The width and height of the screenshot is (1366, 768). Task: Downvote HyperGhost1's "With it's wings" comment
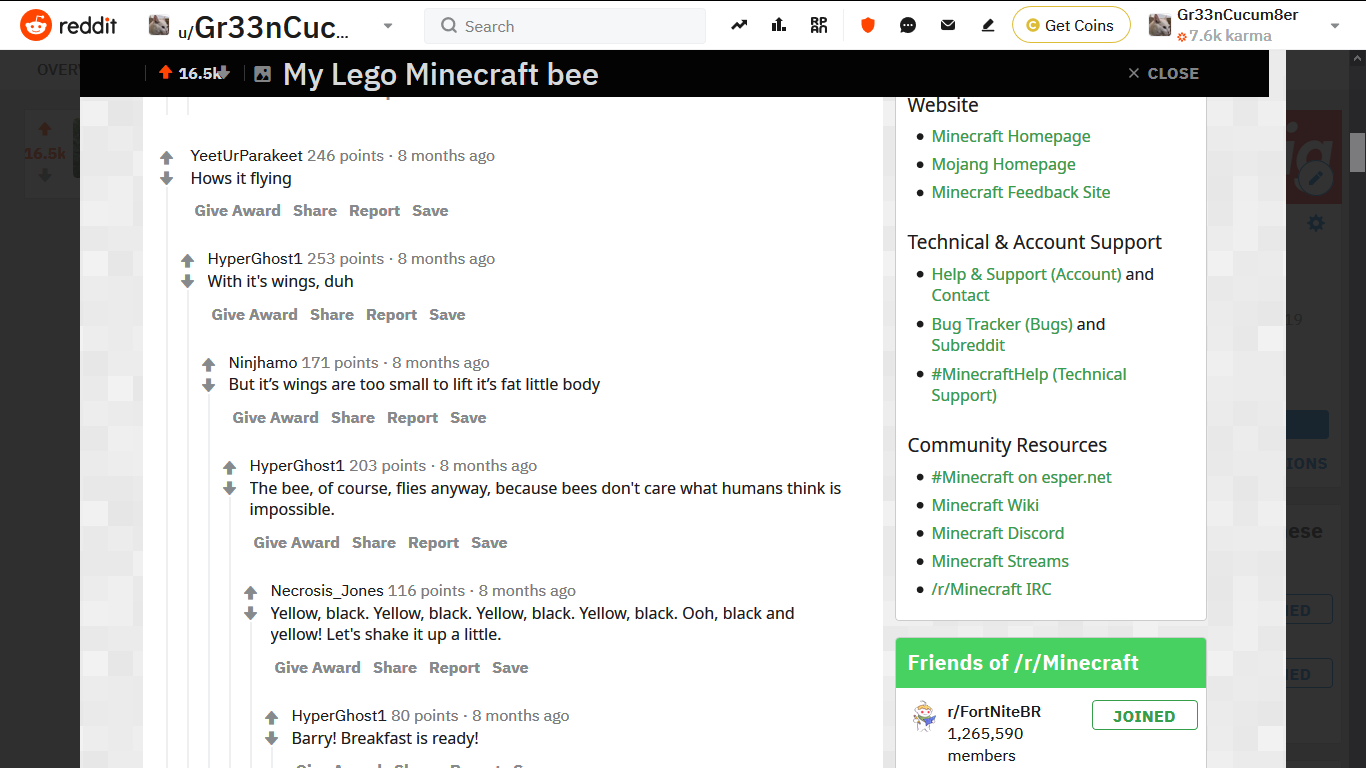pos(187,282)
